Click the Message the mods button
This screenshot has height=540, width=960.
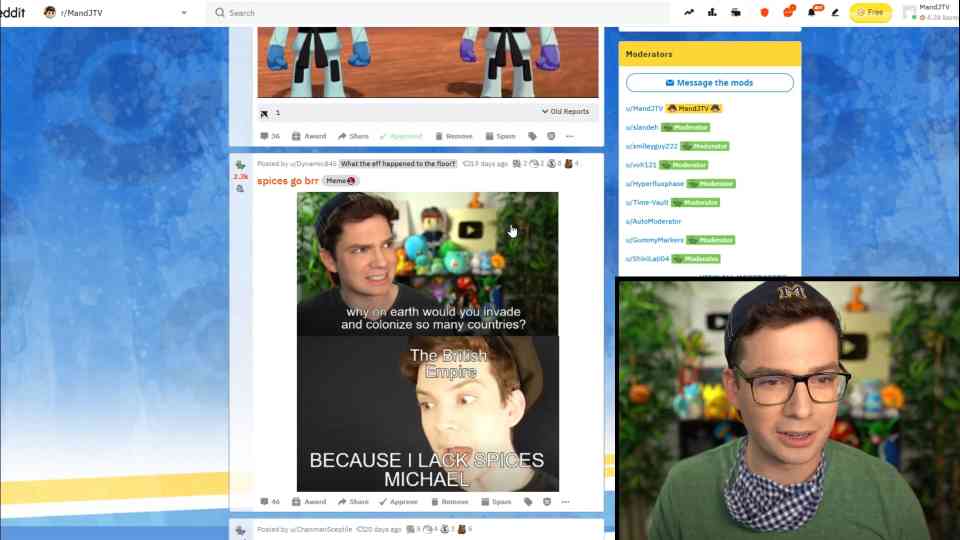coord(709,83)
